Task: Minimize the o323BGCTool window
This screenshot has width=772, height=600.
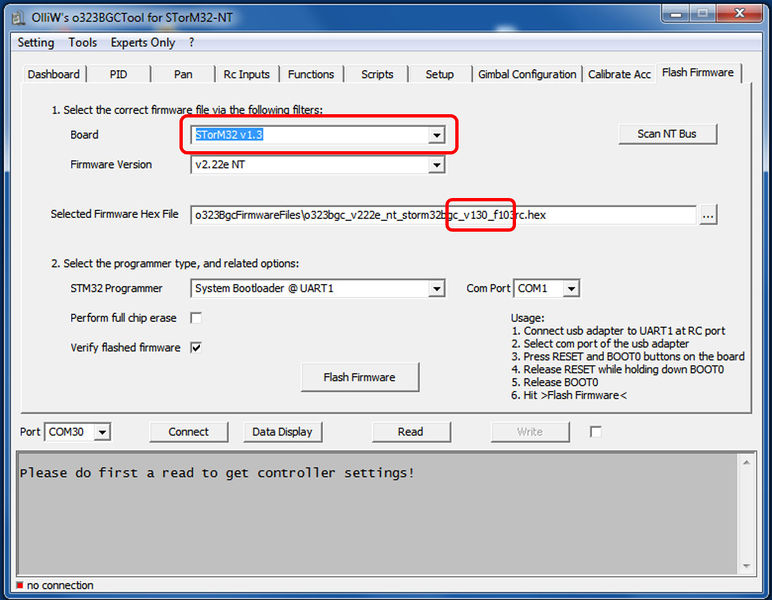Action: point(676,14)
